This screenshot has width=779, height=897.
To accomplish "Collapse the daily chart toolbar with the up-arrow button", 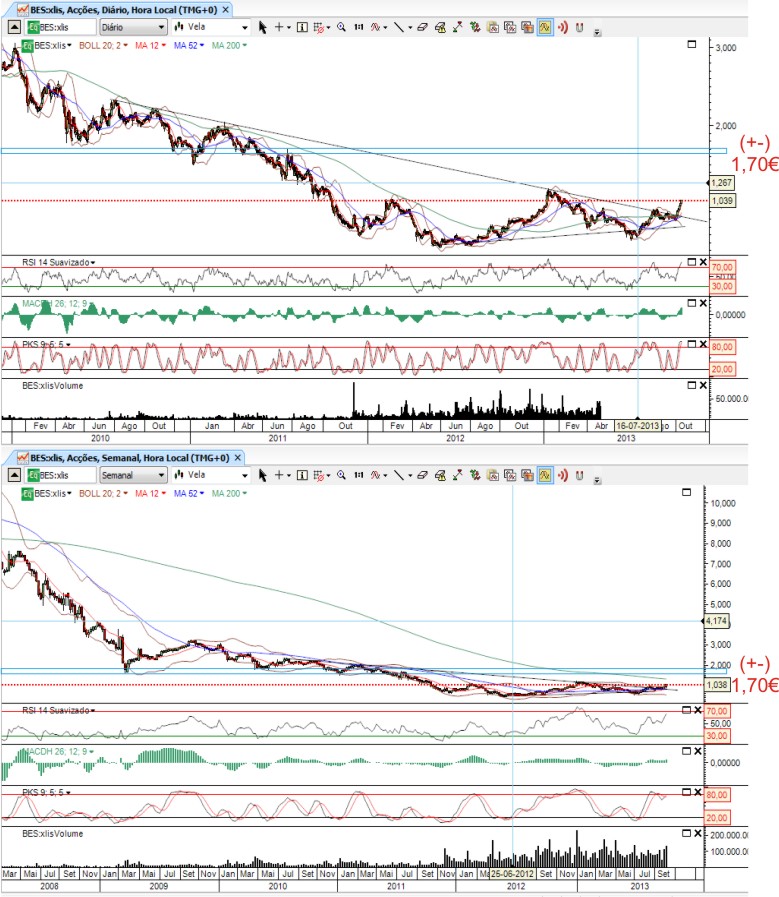I will pyautogui.click(x=14, y=27).
